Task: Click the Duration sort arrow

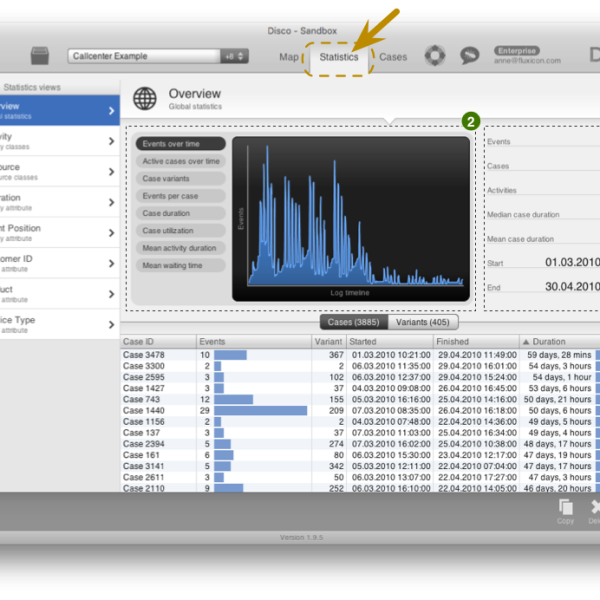Action: (x=537, y=342)
